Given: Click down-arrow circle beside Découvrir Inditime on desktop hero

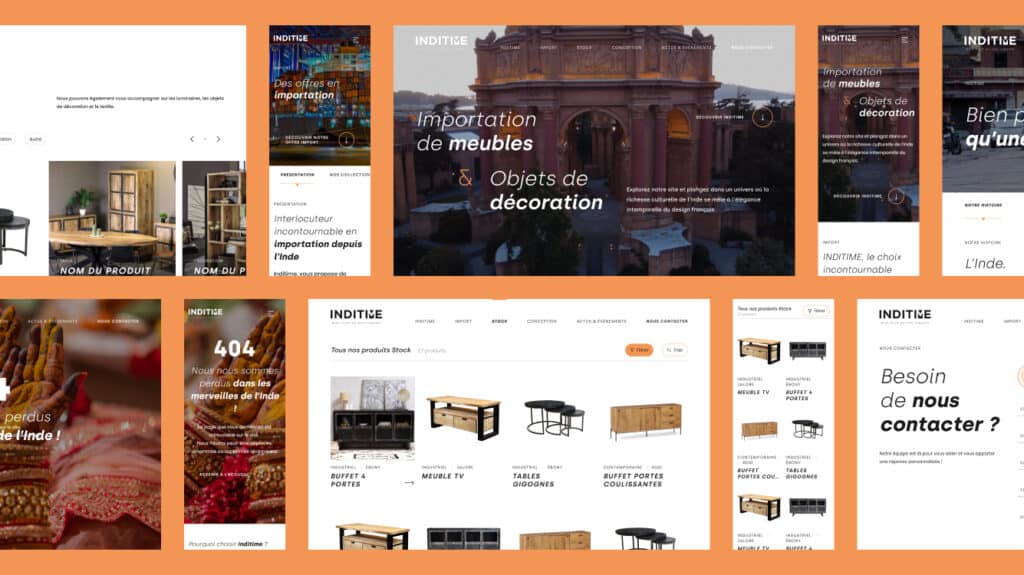Looking at the screenshot, I should pyautogui.click(x=762, y=117).
